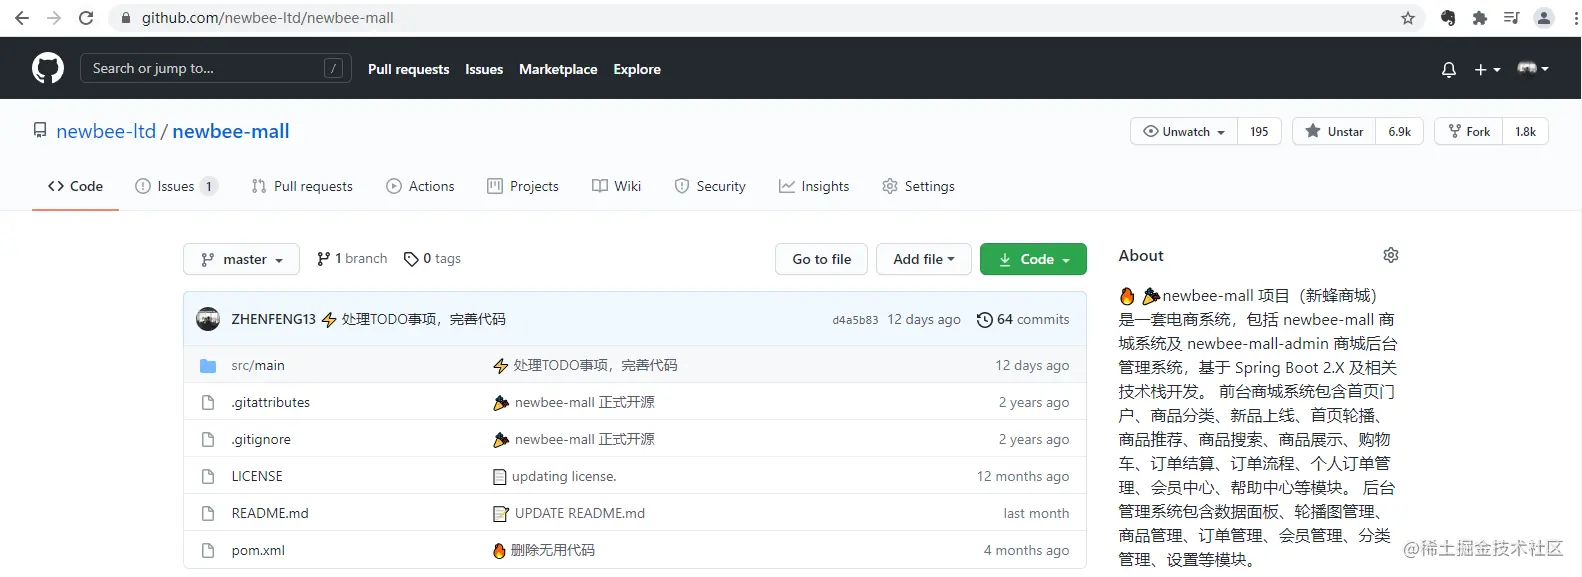Open the LICENSE file
The width and height of the screenshot is (1582, 577).
click(x=257, y=476)
